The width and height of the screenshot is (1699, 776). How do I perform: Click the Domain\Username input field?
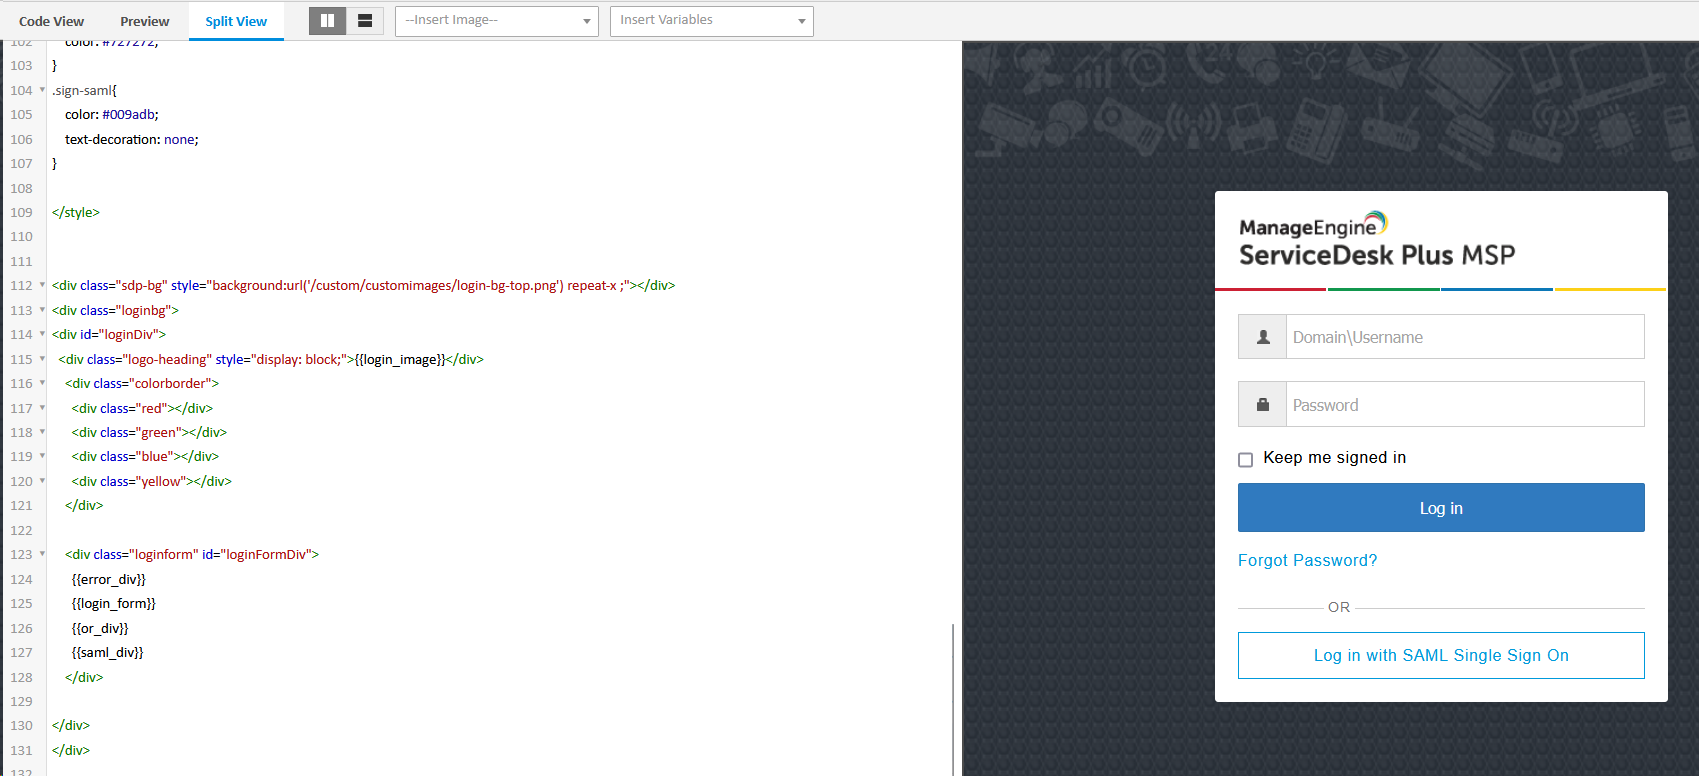[x=1465, y=337]
